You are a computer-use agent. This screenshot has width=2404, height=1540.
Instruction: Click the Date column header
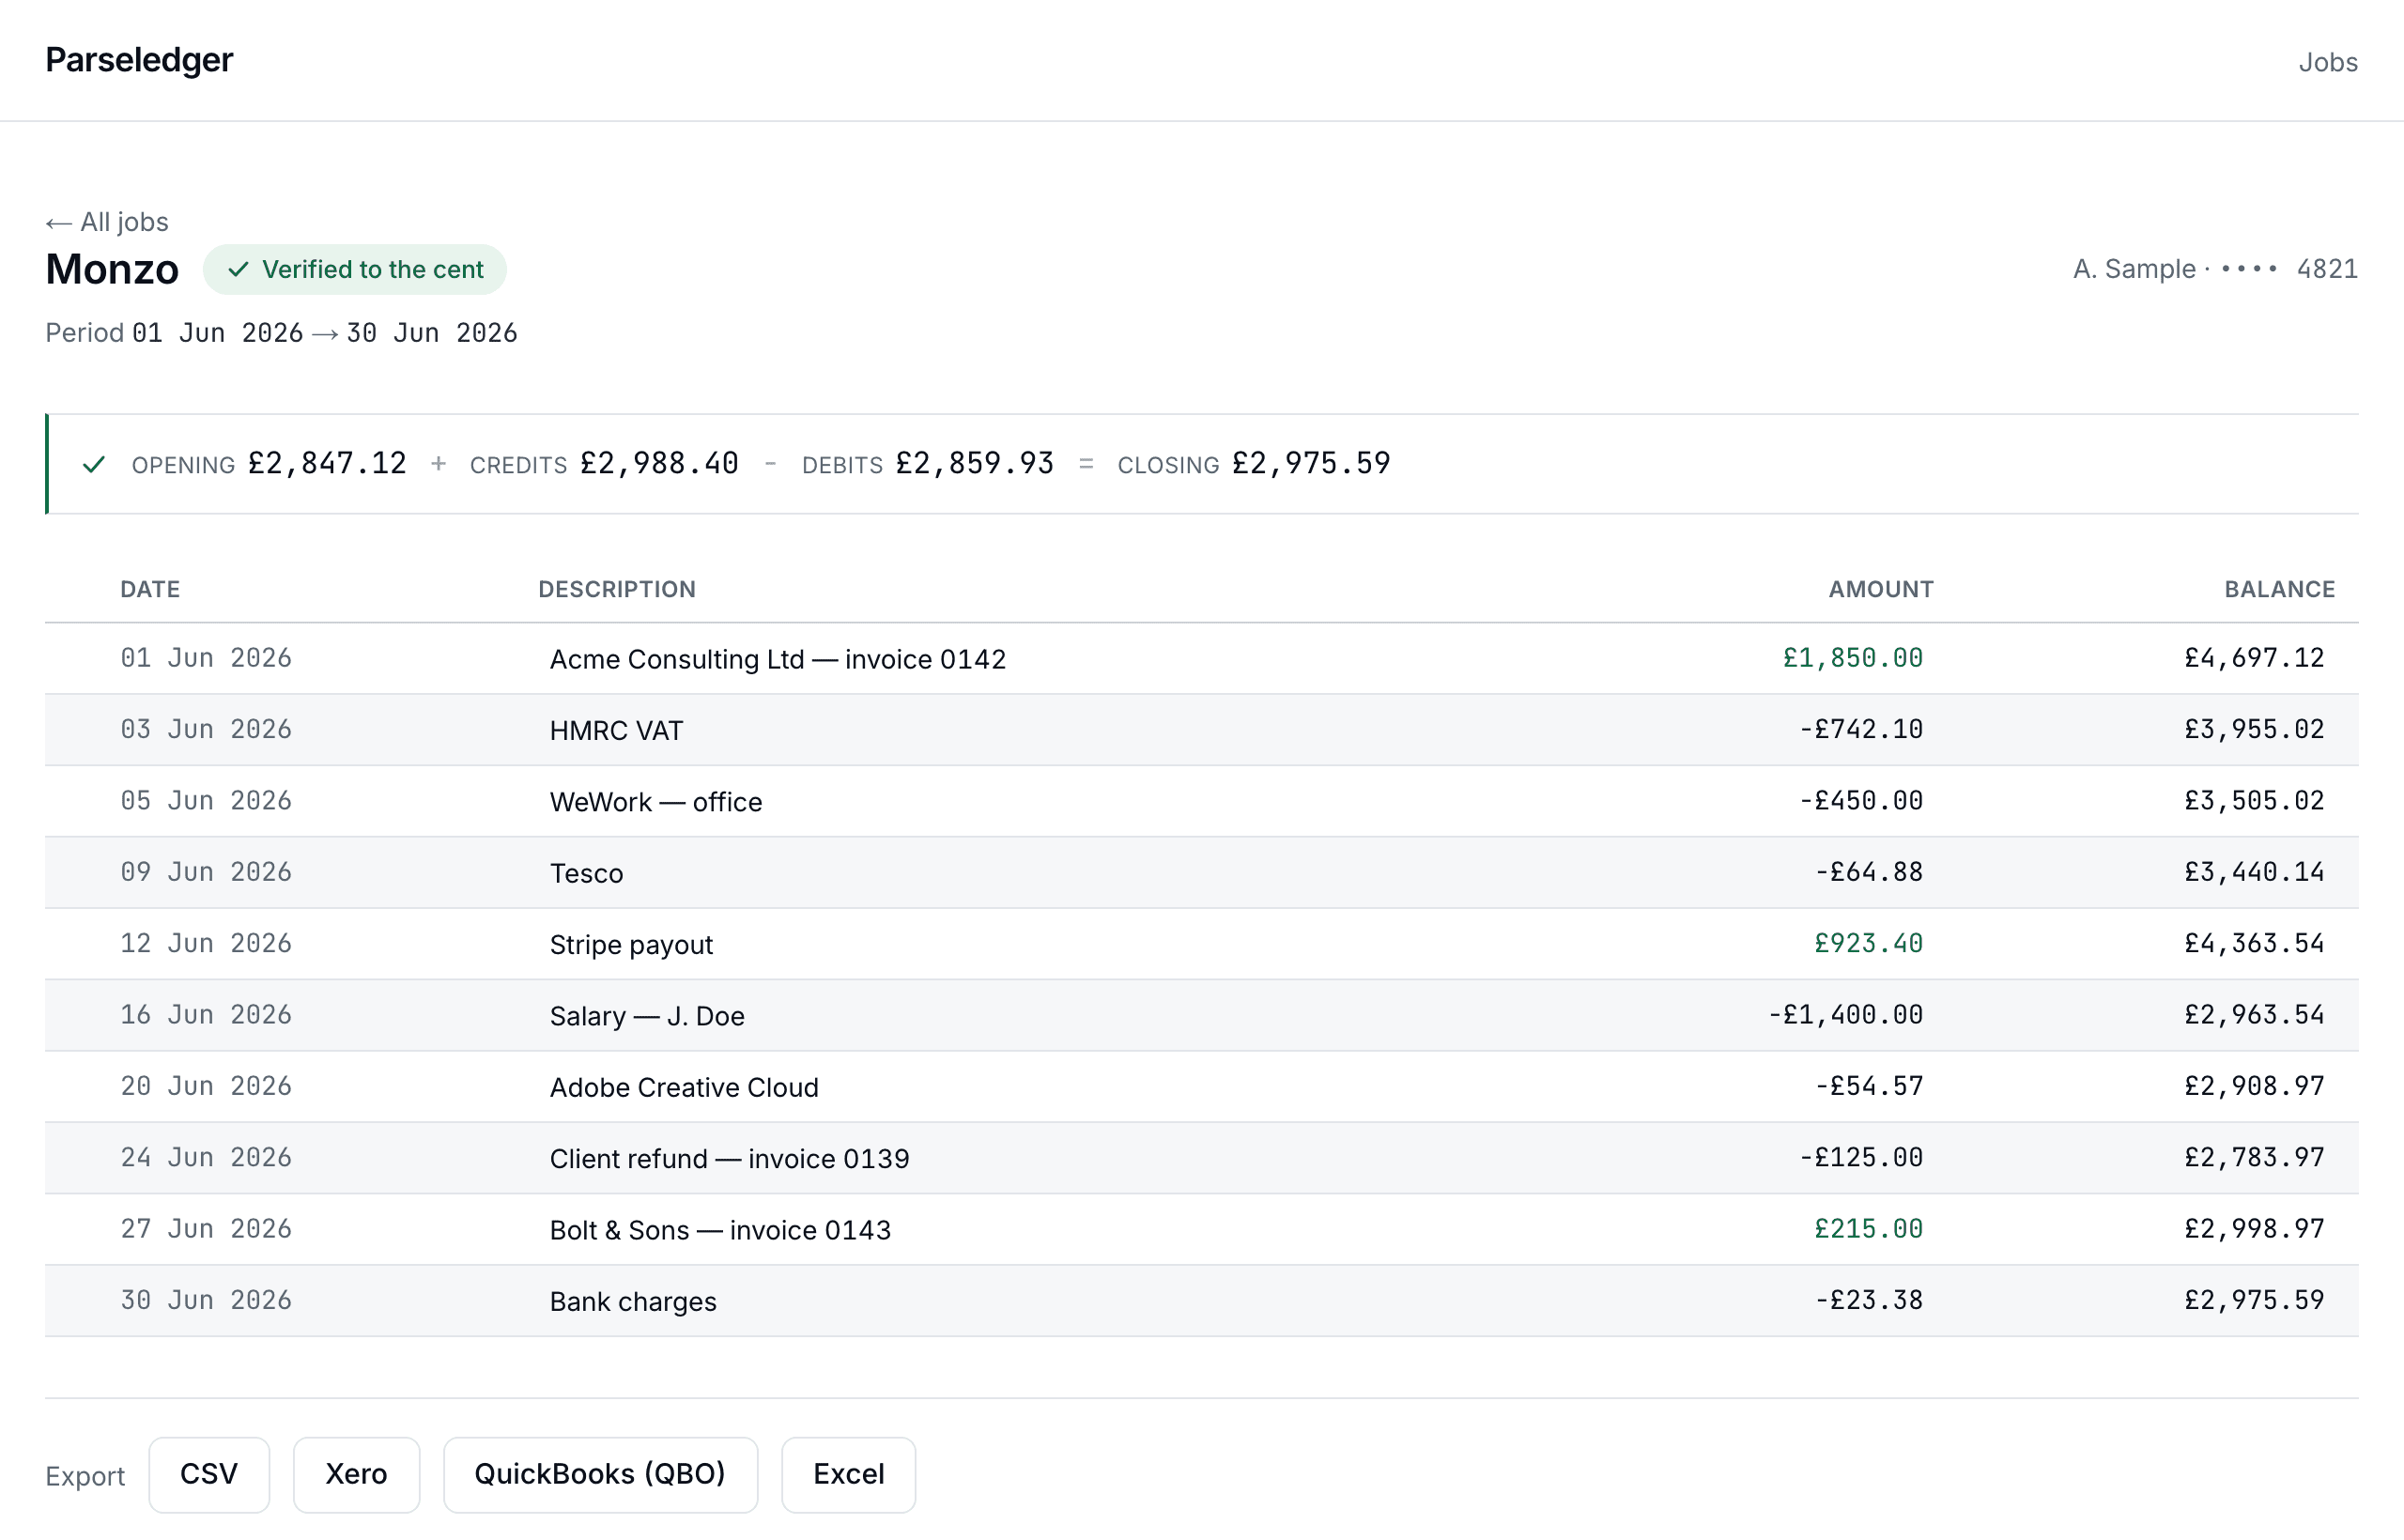click(x=150, y=589)
